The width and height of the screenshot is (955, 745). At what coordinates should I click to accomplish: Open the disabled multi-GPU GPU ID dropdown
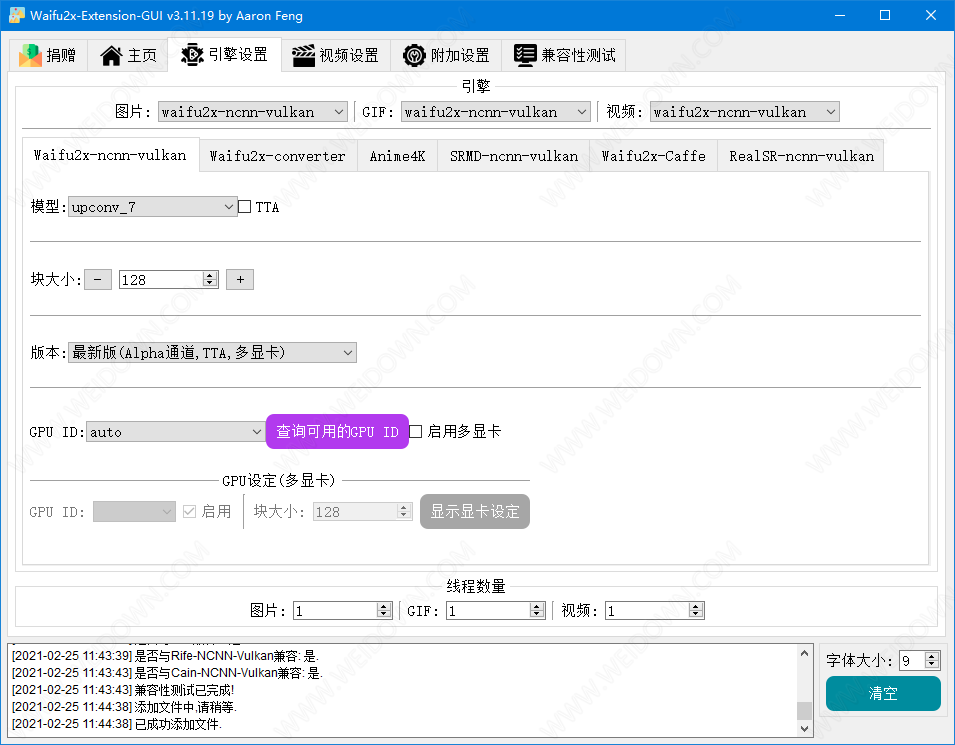[x=134, y=512]
